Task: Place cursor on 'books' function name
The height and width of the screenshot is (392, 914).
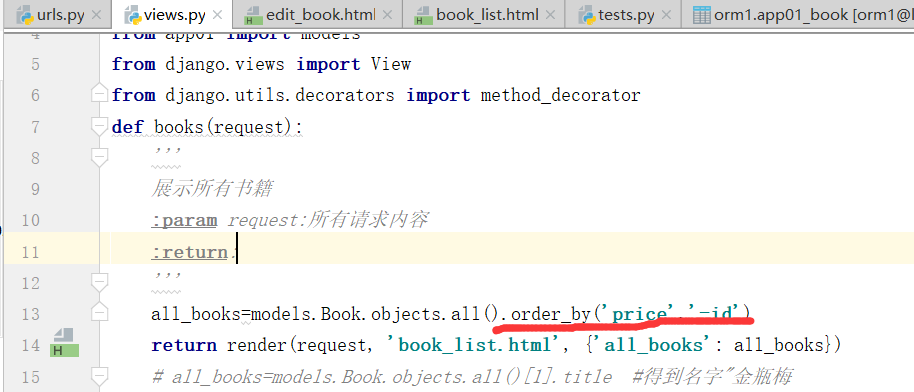Action: click(180, 127)
